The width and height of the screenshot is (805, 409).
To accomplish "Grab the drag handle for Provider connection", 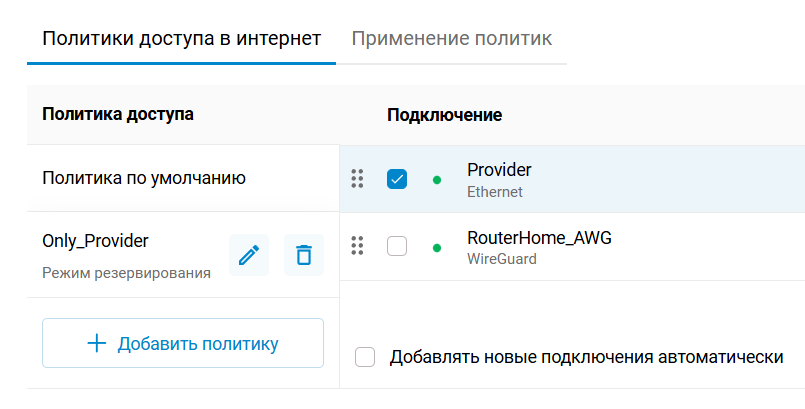I will 357,179.
